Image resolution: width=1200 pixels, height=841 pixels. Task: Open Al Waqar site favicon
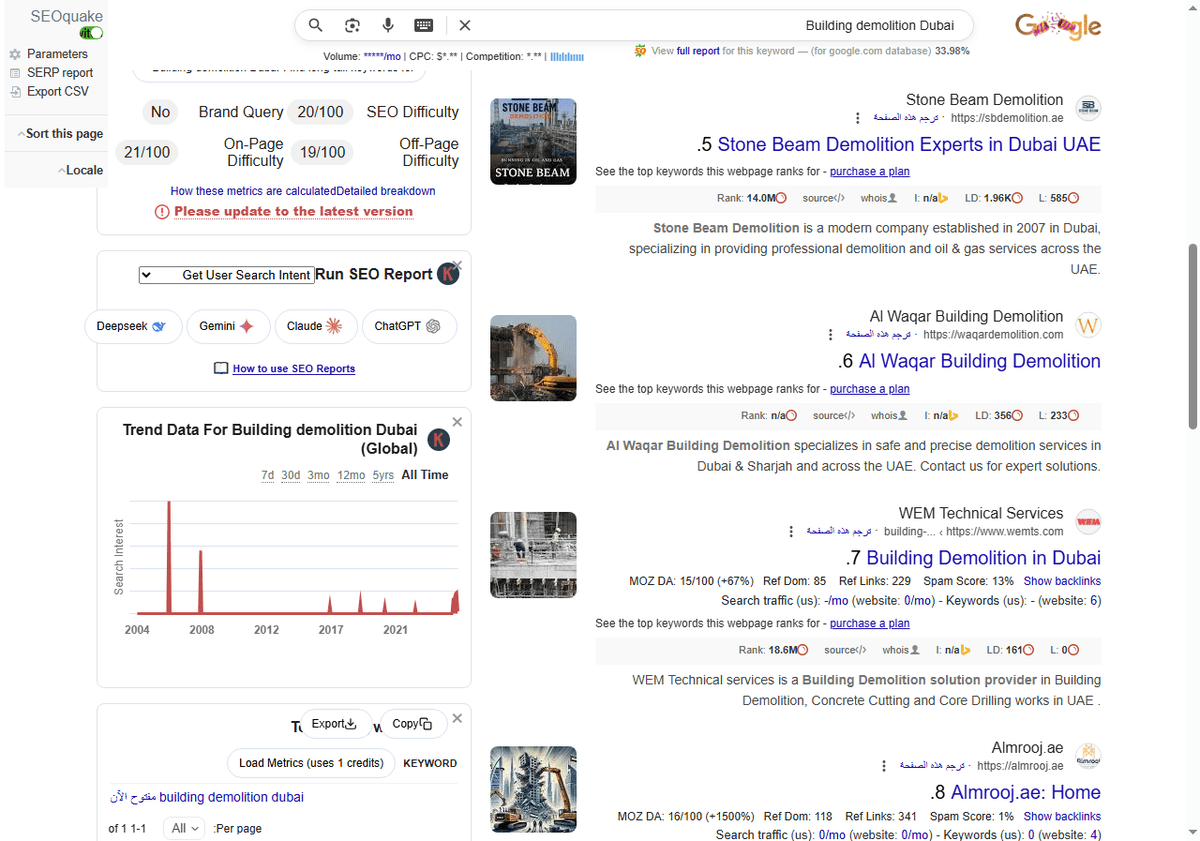pyautogui.click(x=1088, y=326)
